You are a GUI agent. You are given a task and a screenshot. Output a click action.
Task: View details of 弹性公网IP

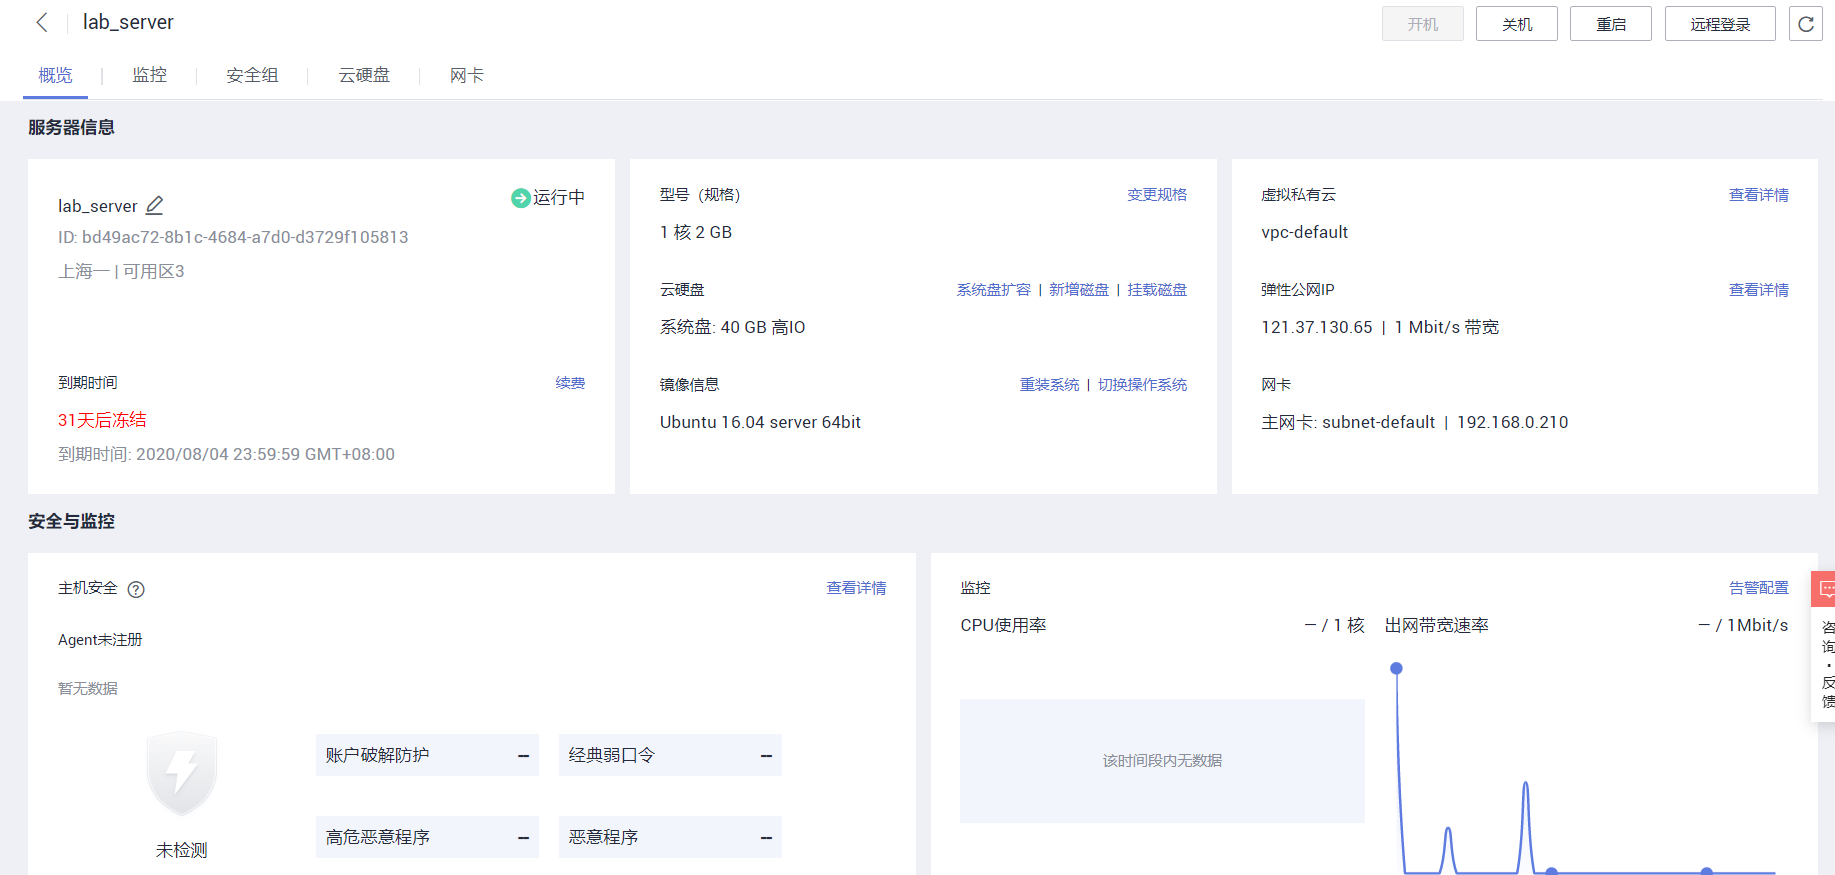click(x=1758, y=290)
